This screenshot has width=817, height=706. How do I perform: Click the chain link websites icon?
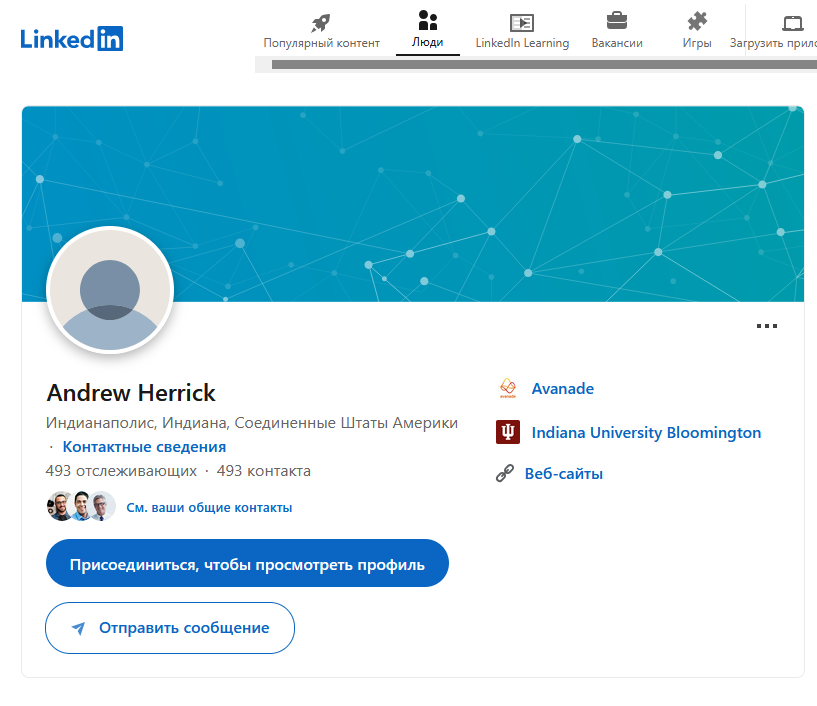[505, 474]
